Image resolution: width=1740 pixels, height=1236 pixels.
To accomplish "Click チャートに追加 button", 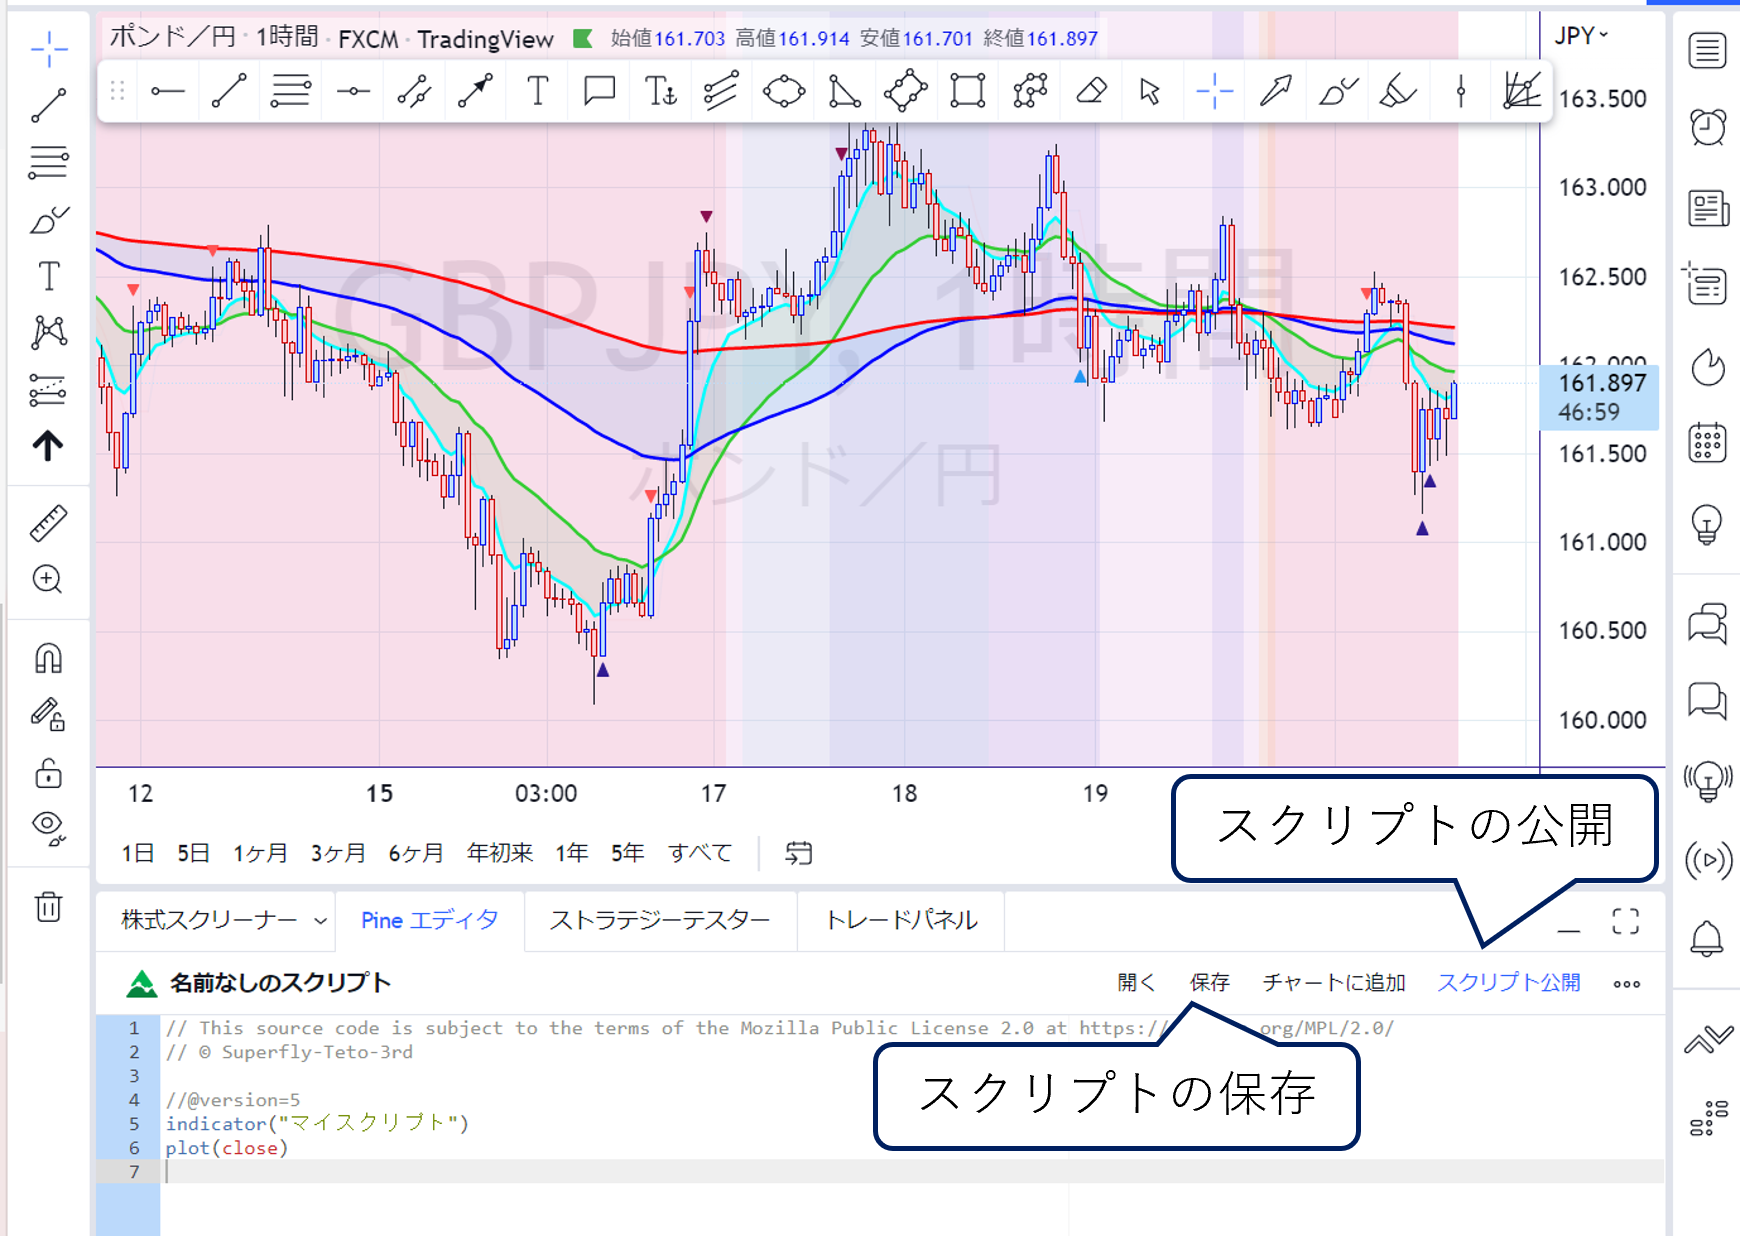I will [x=1334, y=983].
